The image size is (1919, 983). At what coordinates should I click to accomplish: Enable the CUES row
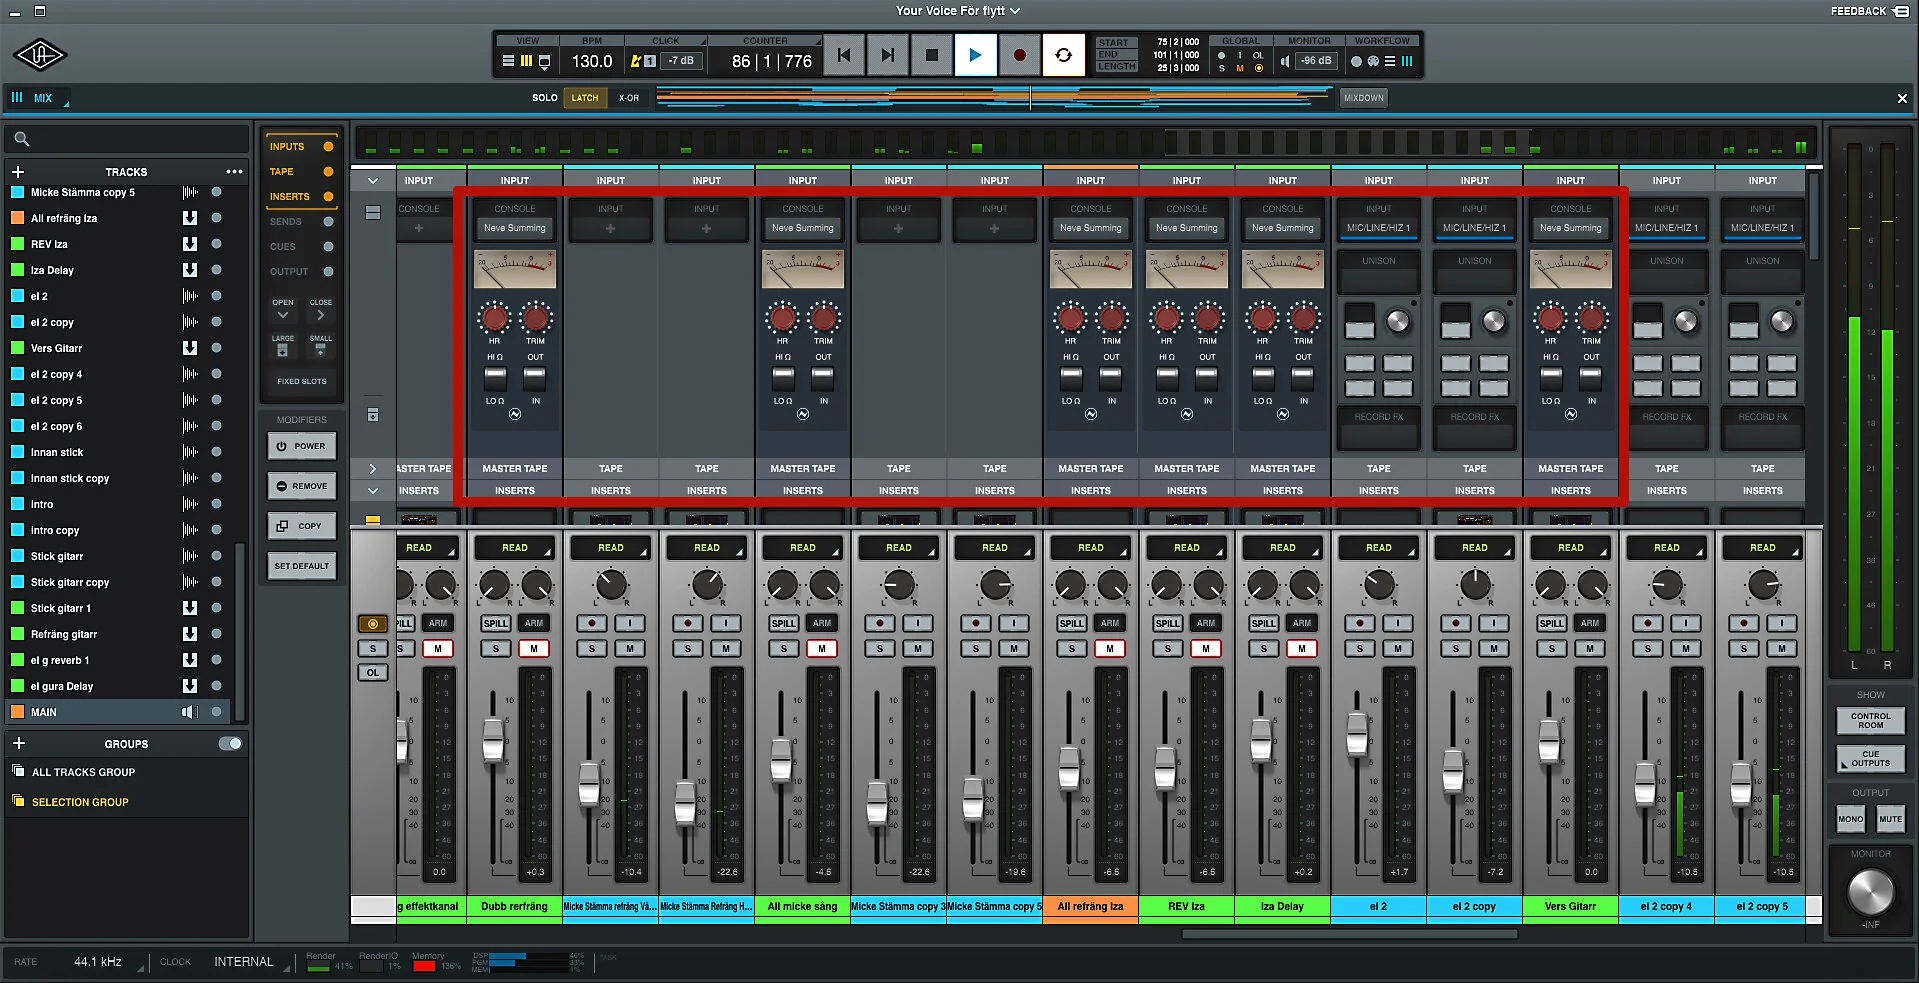click(x=327, y=247)
